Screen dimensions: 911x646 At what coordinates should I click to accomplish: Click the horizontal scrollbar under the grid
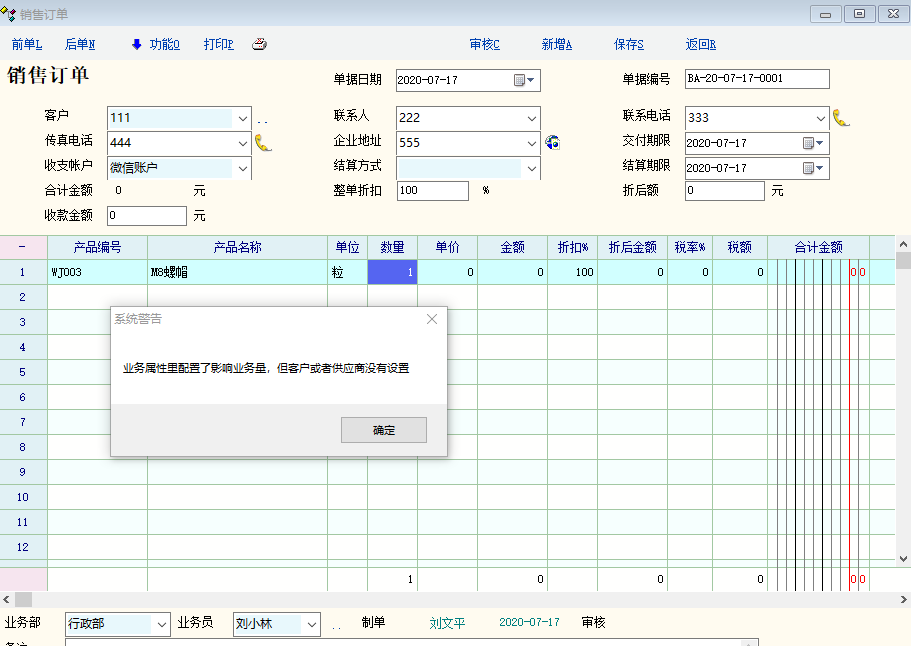pyautogui.click(x=450, y=599)
